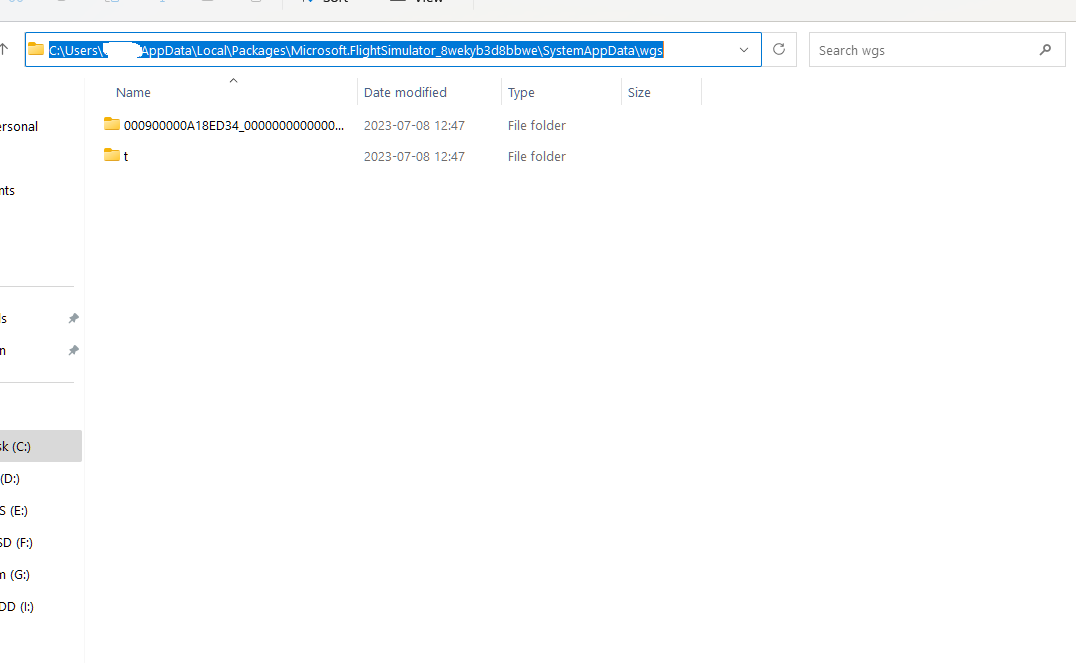Sort files by Type column

521,92
